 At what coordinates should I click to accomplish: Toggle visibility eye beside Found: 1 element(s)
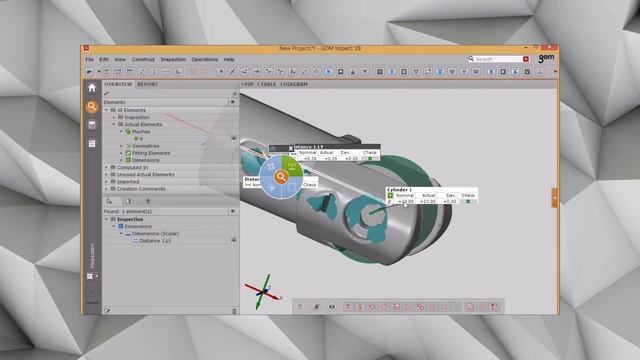tap(233, 211)
